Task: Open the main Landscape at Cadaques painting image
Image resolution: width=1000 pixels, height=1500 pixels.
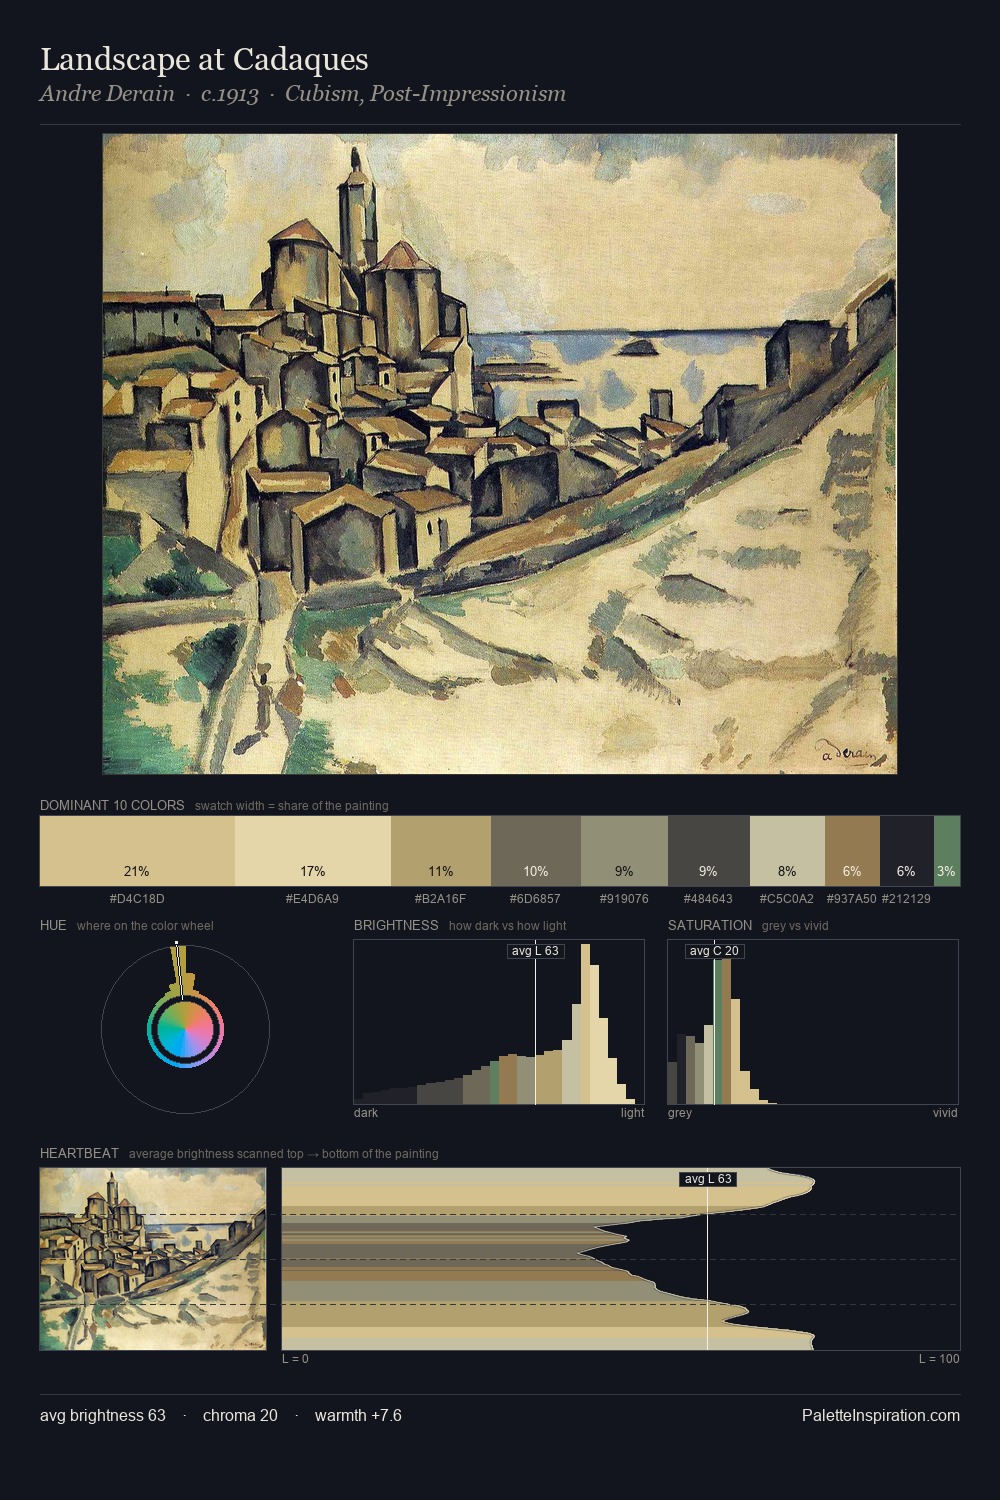Action: click(x=499, y=454)
